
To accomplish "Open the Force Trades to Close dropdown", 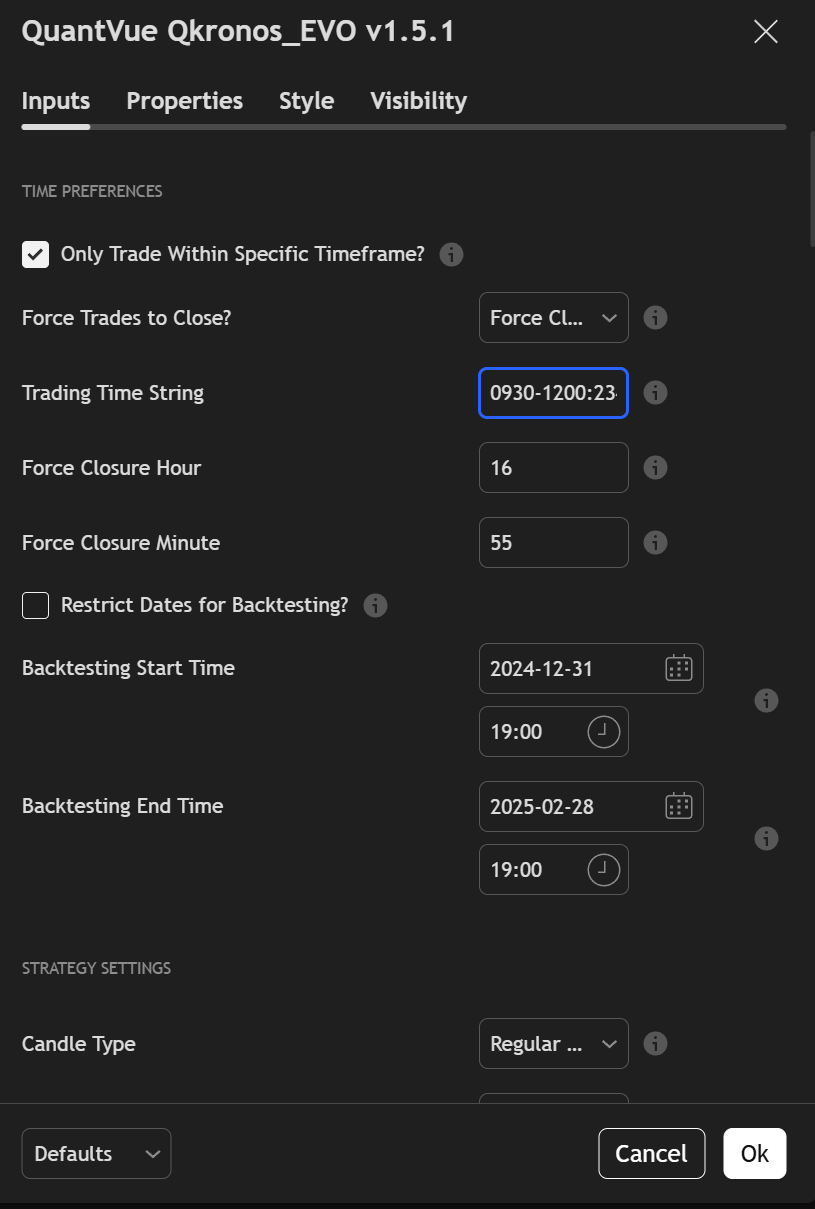I will [553, 318].
